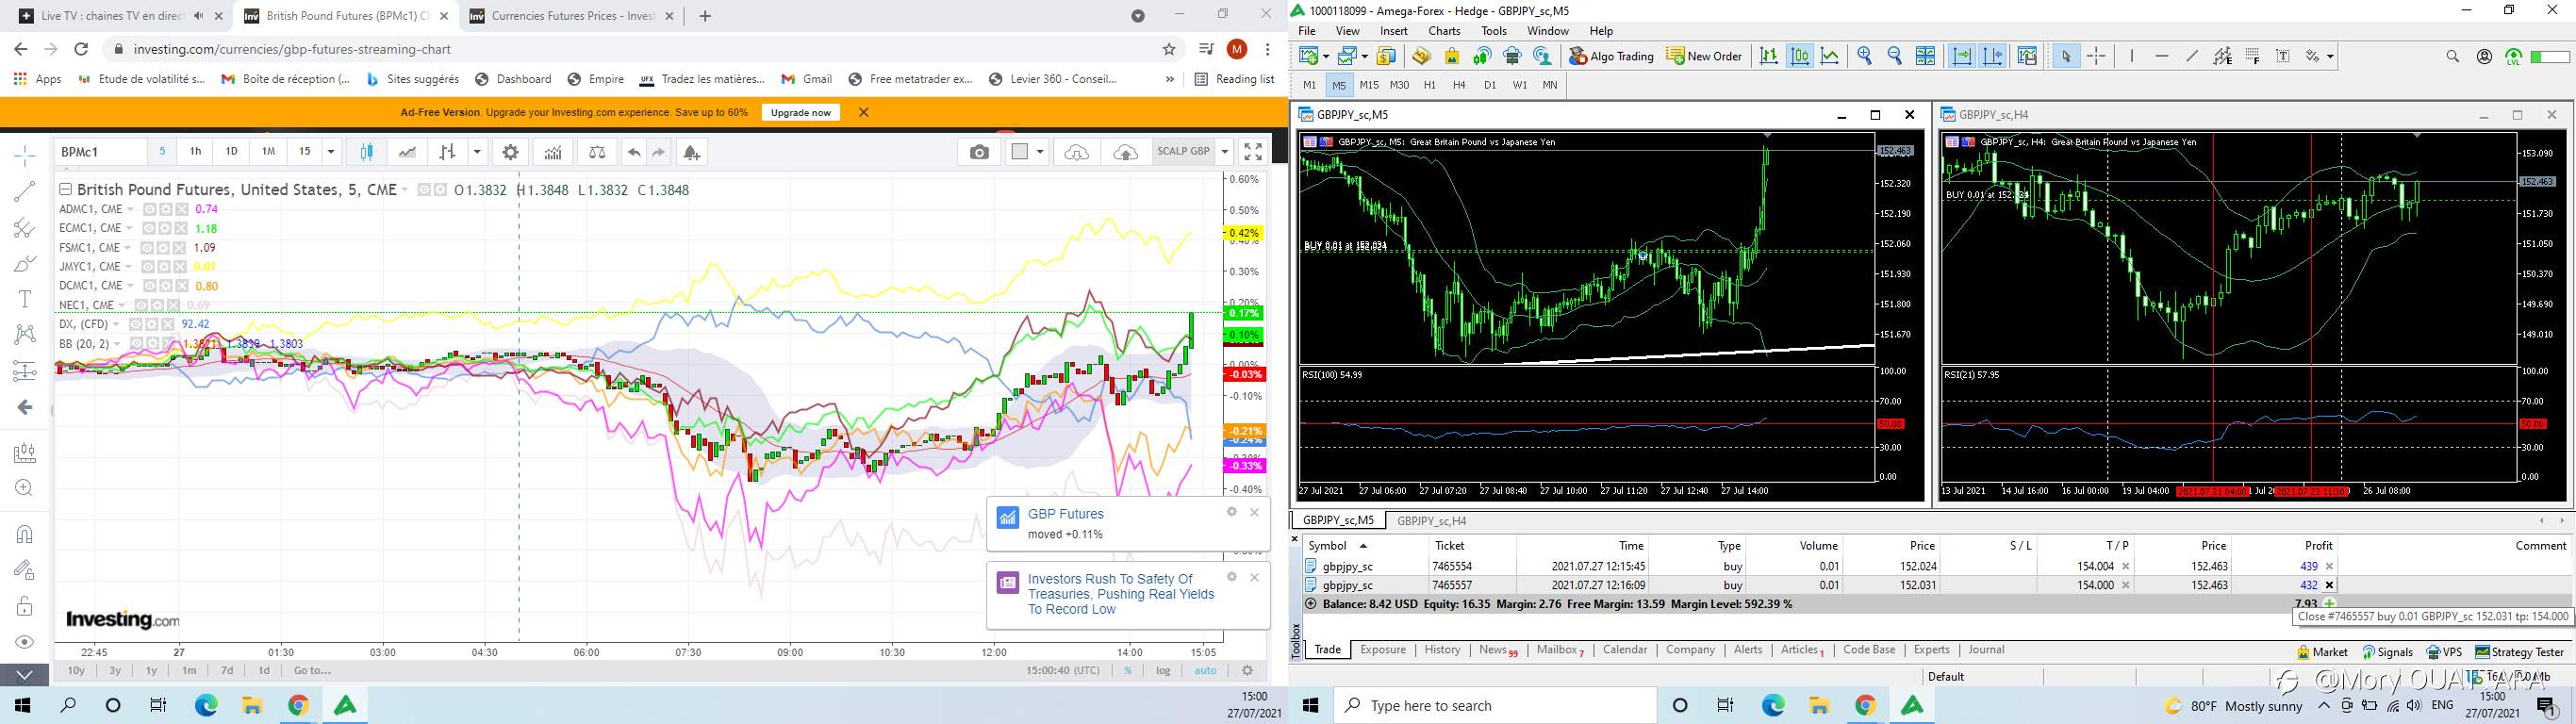Open the chart settings gear in Investing toolbar
The height and width of the screenshot is (724, 2576).
(511, 152)
